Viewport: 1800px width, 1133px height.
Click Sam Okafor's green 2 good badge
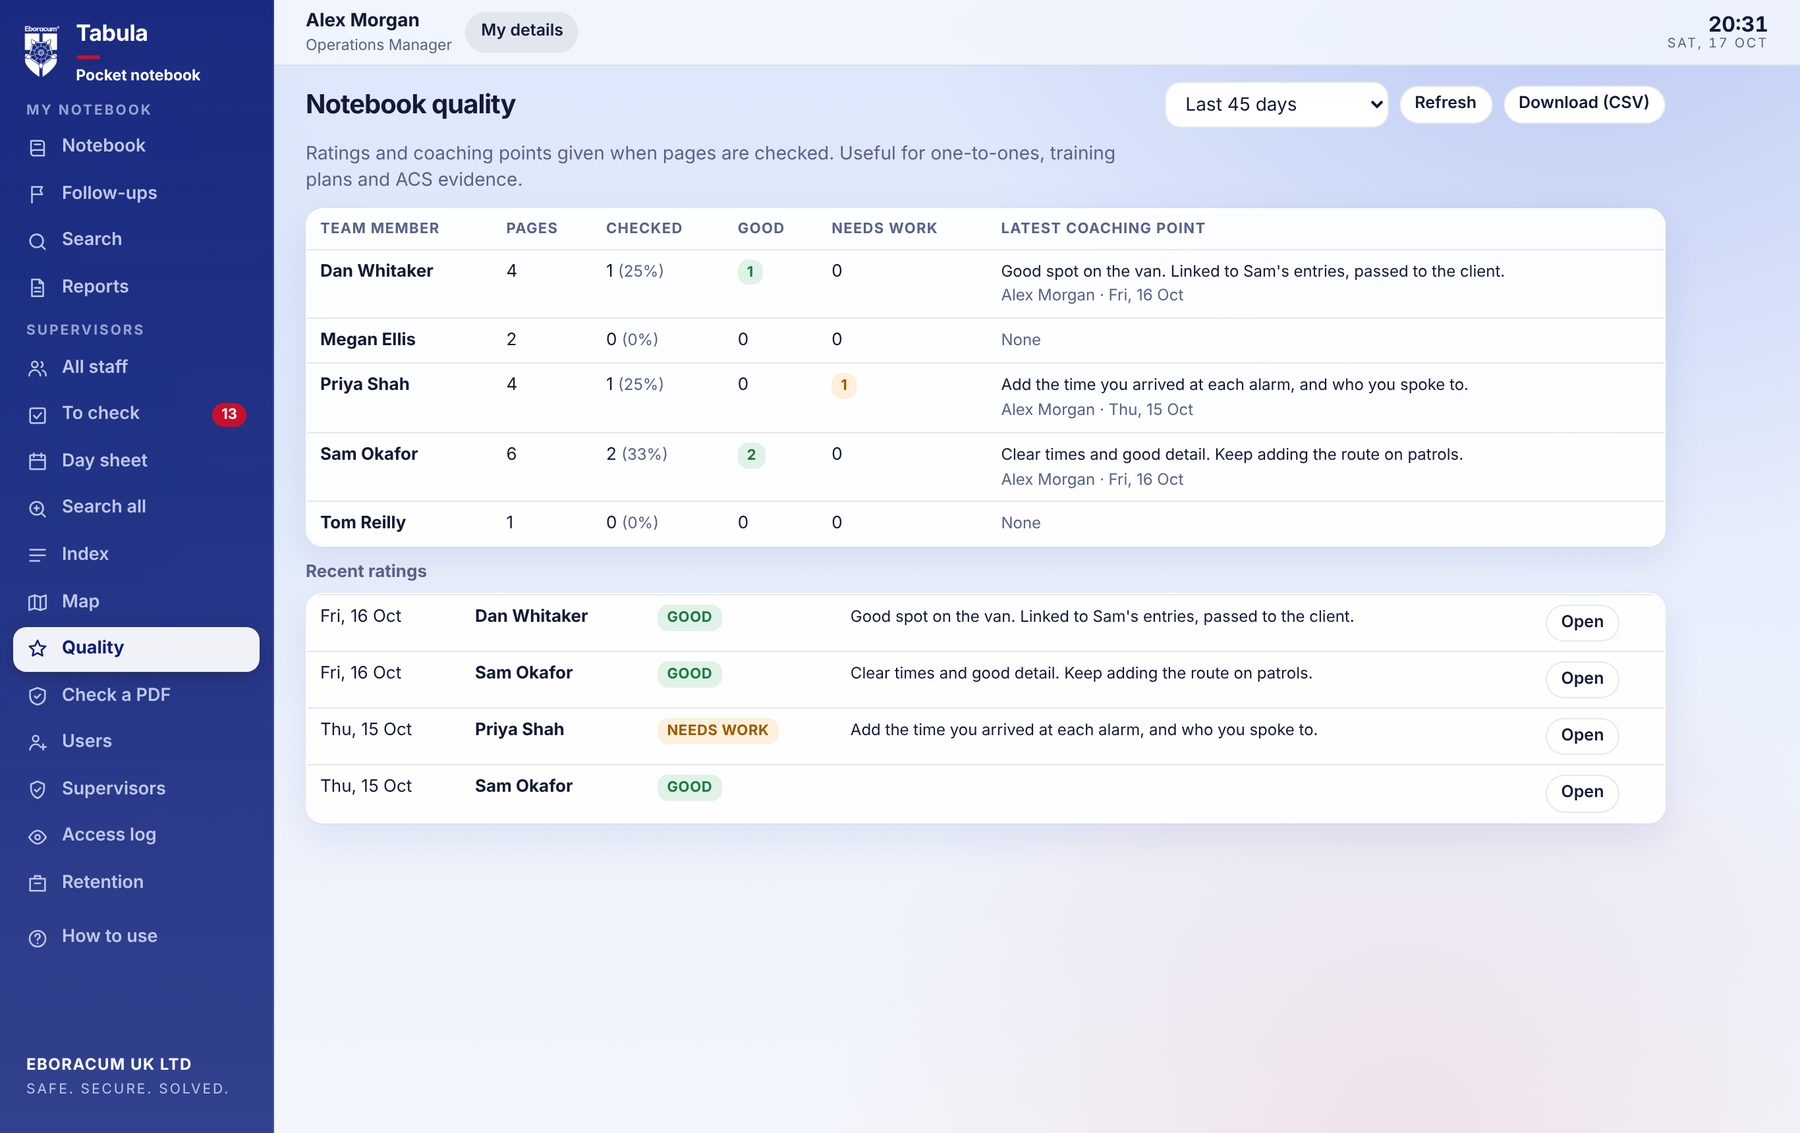[x=751, y=455]
